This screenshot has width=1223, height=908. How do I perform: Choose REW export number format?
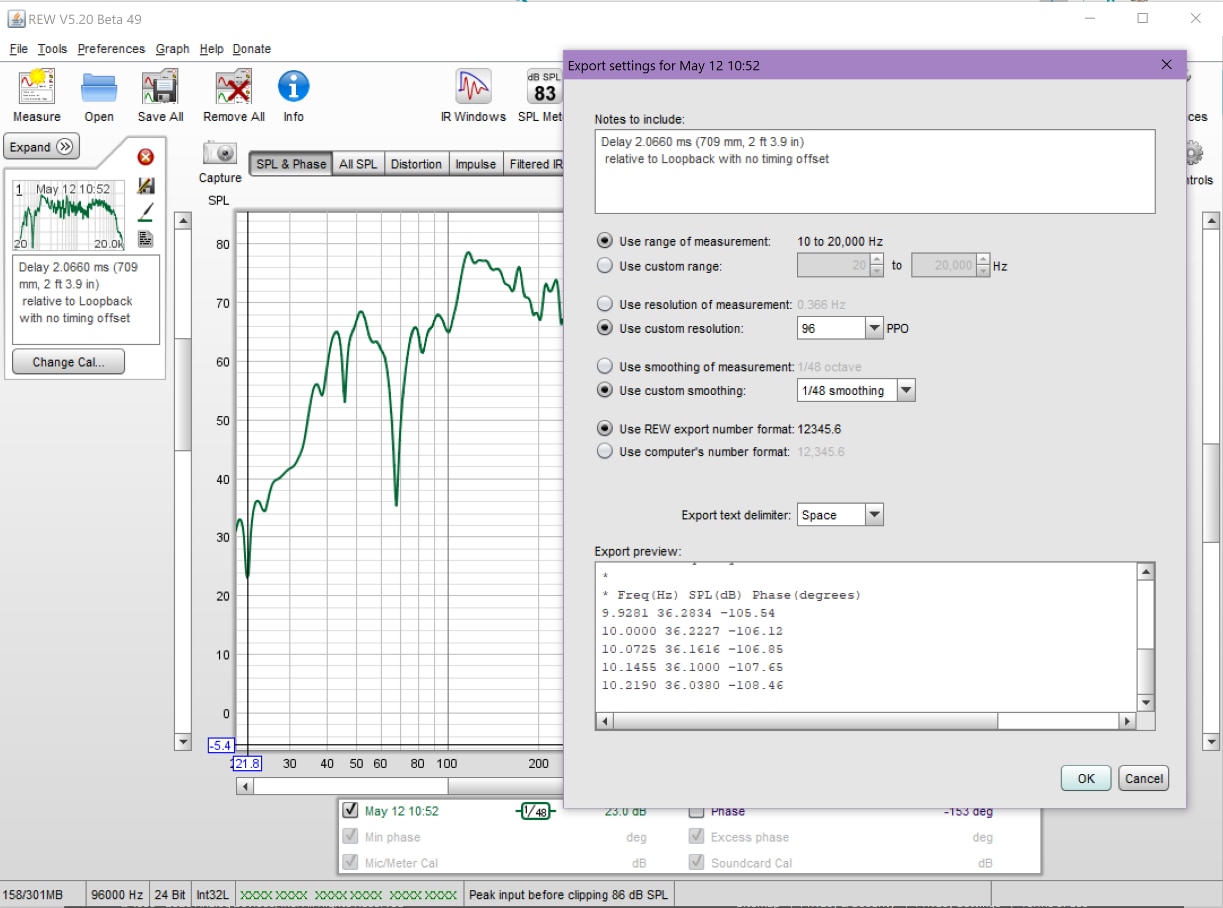tap(604, 429)
